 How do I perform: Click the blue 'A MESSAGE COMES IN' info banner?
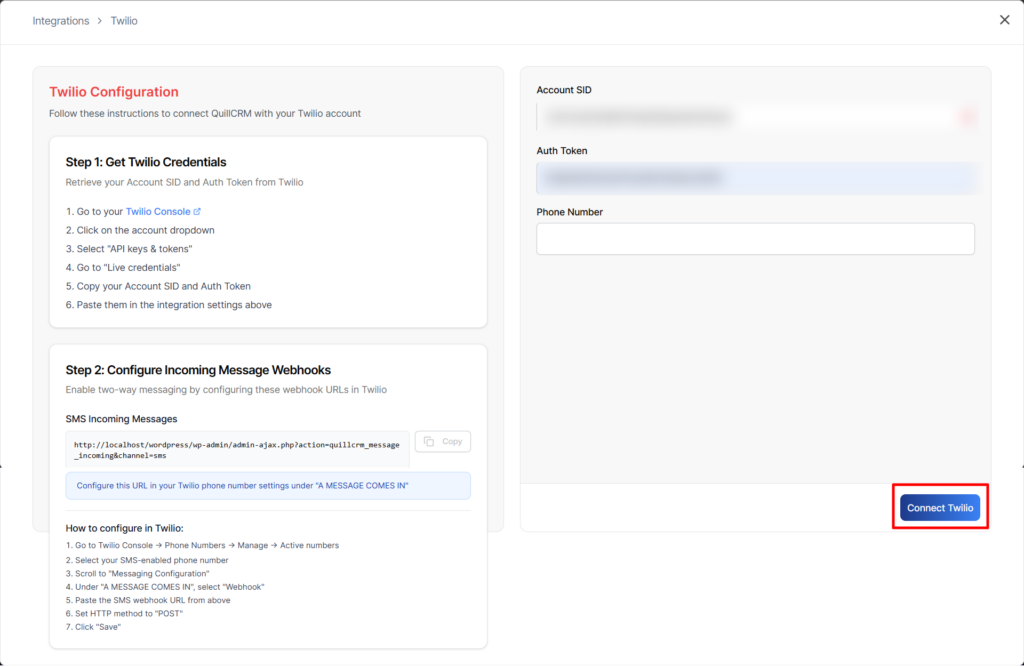[268, 486]
